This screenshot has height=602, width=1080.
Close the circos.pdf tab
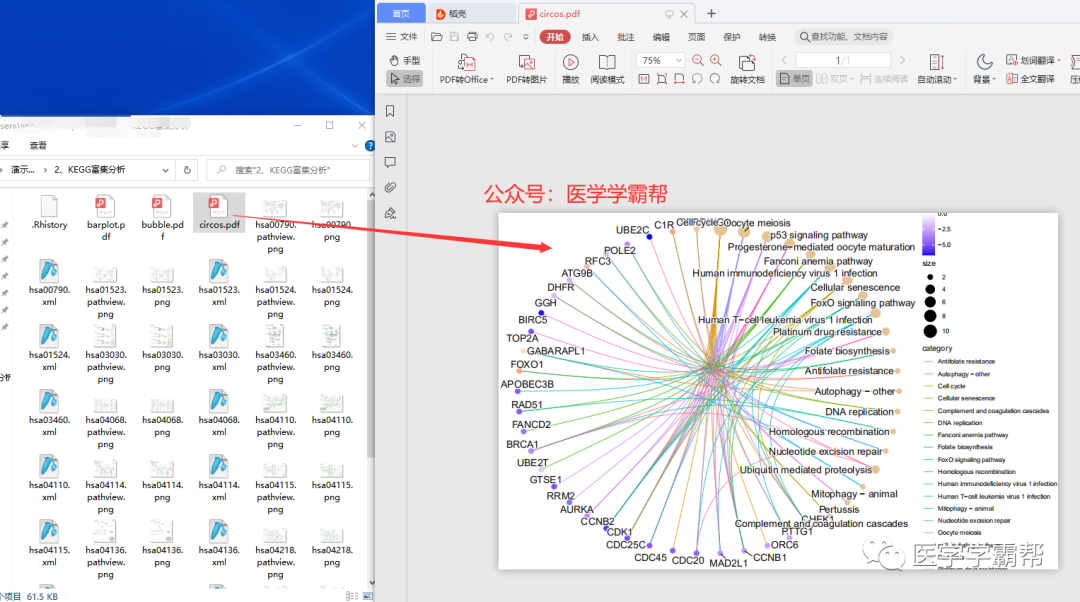coord(683,14)
